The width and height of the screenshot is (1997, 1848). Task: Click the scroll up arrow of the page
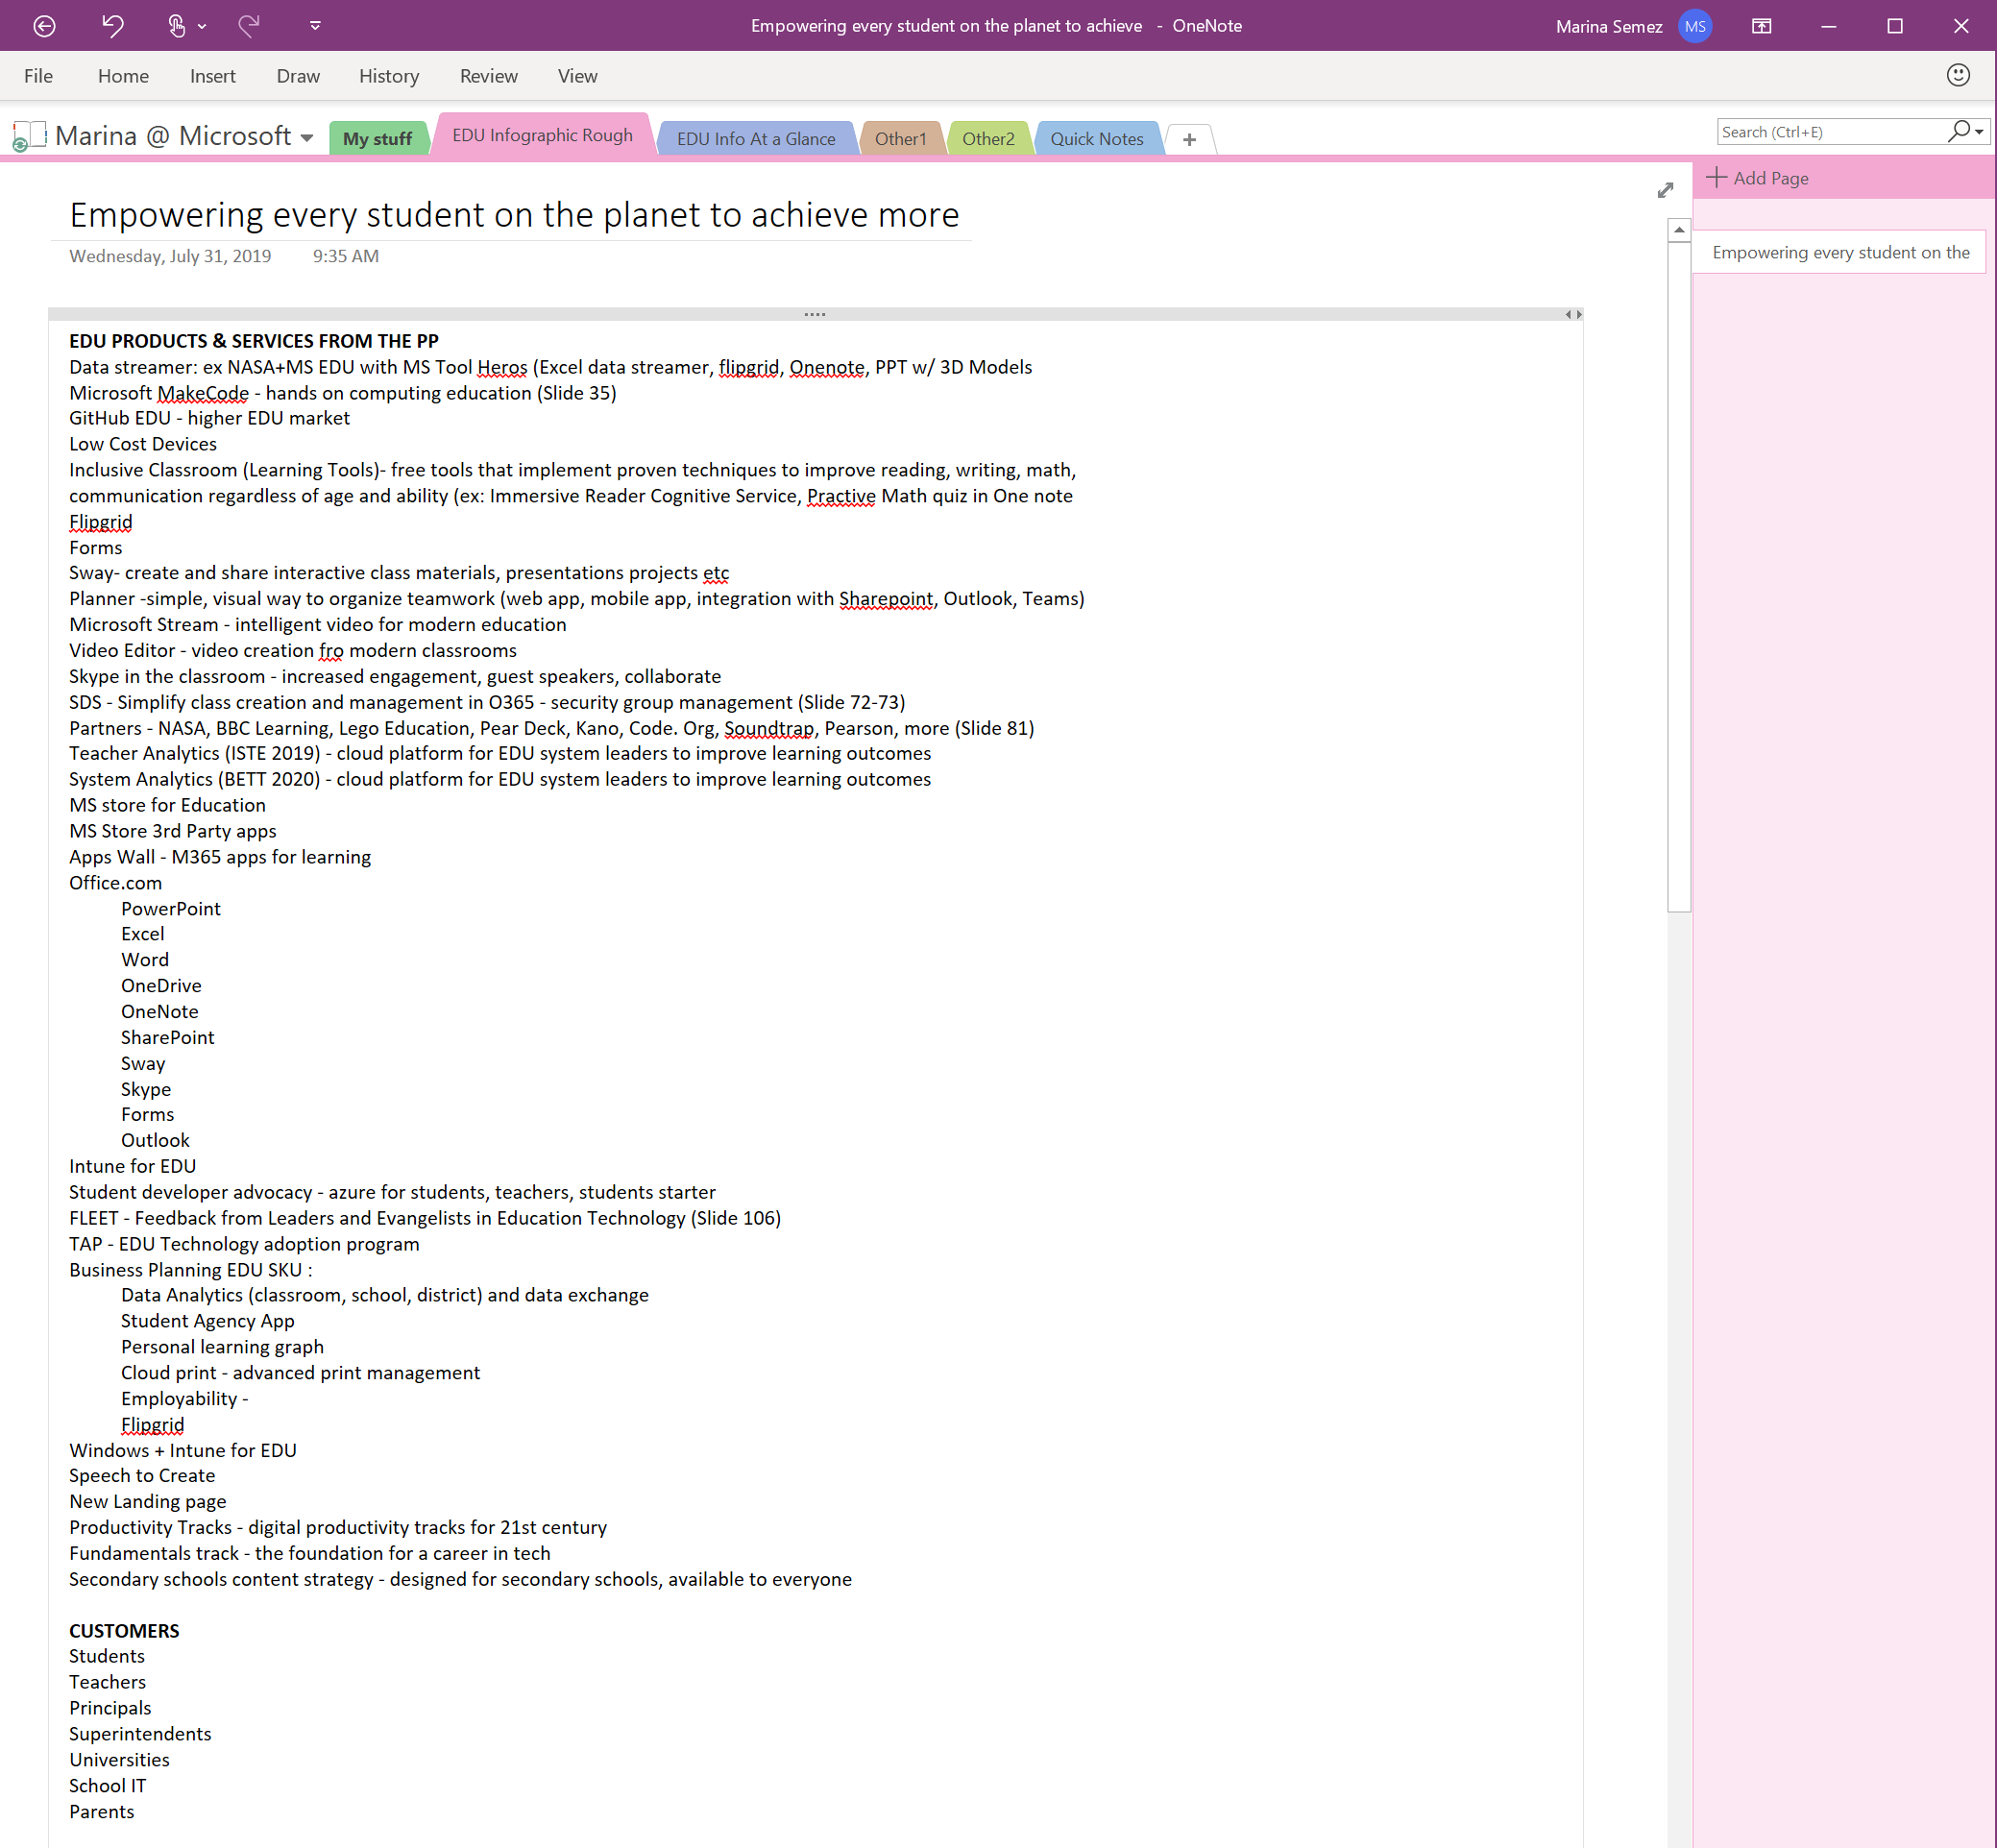(1679, 231)
